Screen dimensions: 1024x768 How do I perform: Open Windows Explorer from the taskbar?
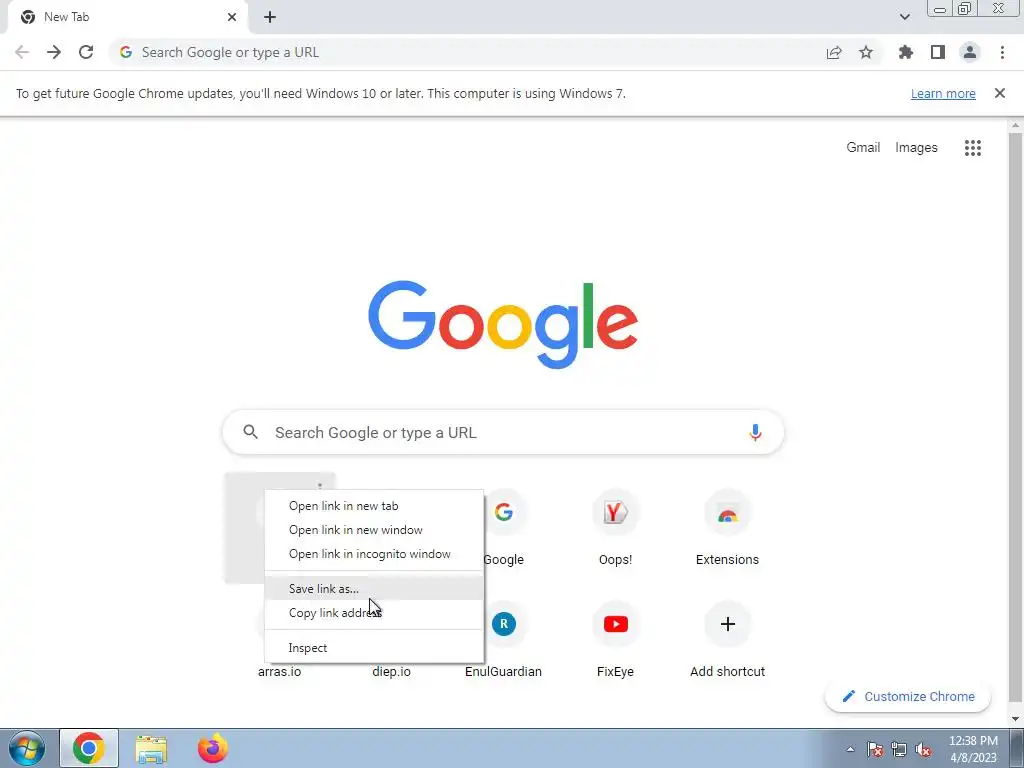151,749
